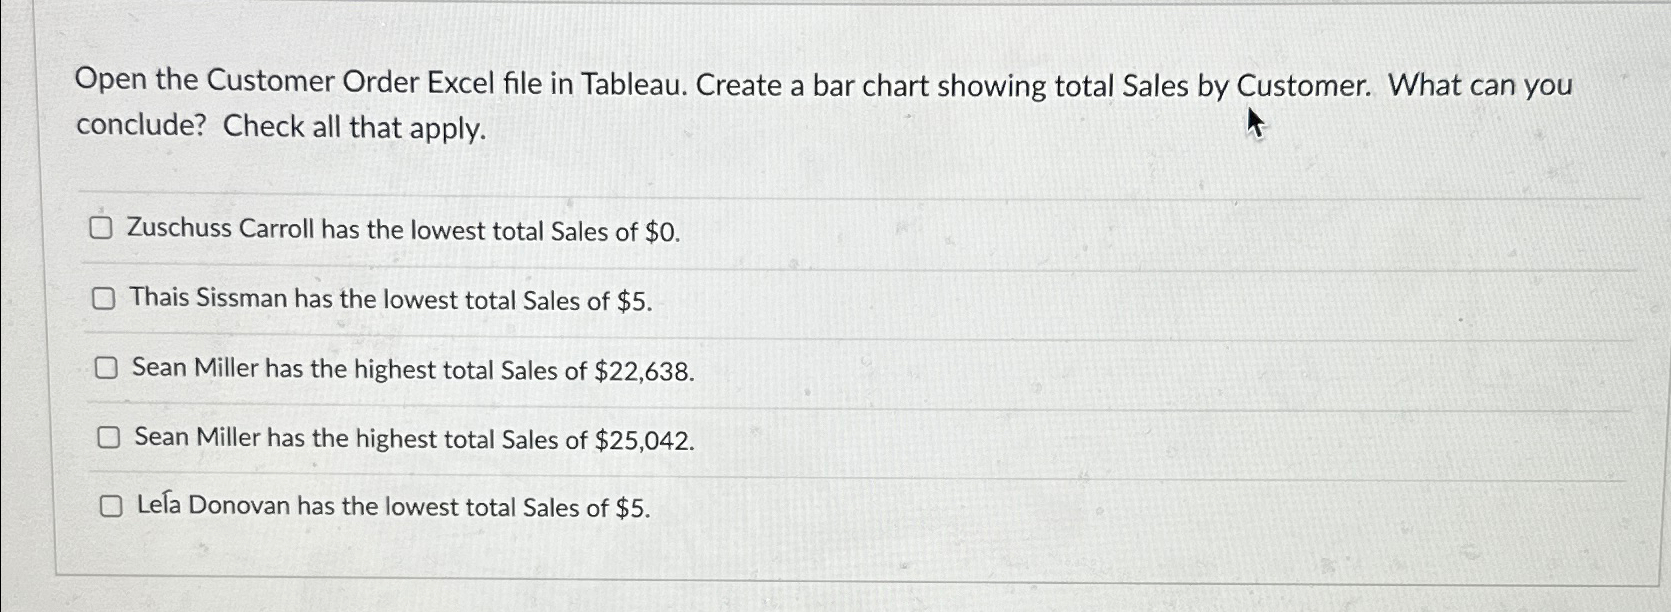This screenshot has height=612, width=1671.
Task: Click the $22,638 Sean Miller statement
Action: point(412,370)
